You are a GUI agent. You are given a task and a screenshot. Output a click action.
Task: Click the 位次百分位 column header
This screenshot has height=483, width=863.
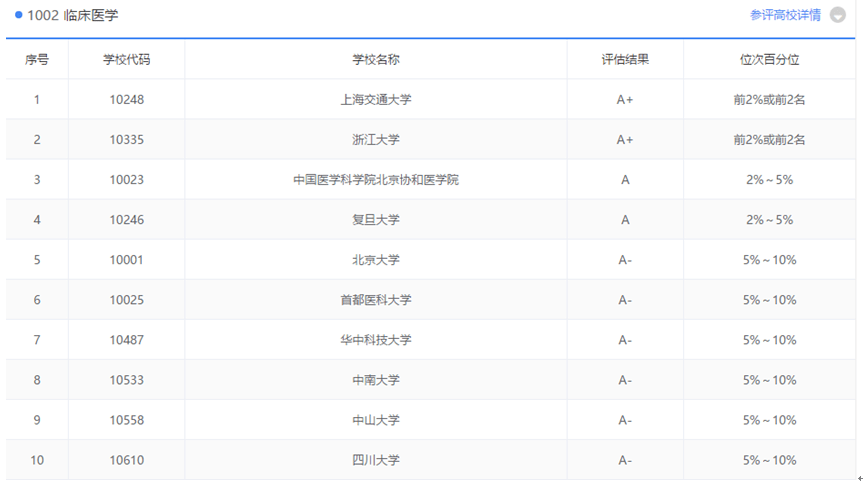(769, 59)
